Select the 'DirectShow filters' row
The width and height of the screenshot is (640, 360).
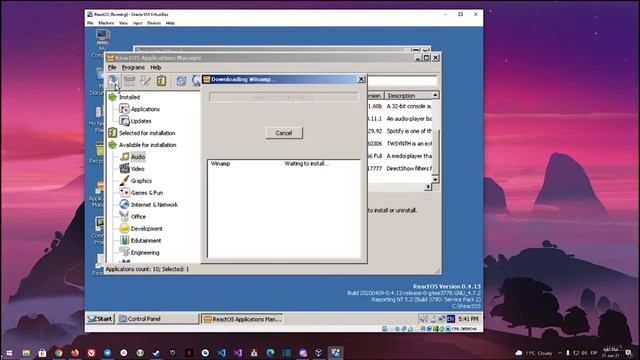pyautogui.click(x=409, y=169)
